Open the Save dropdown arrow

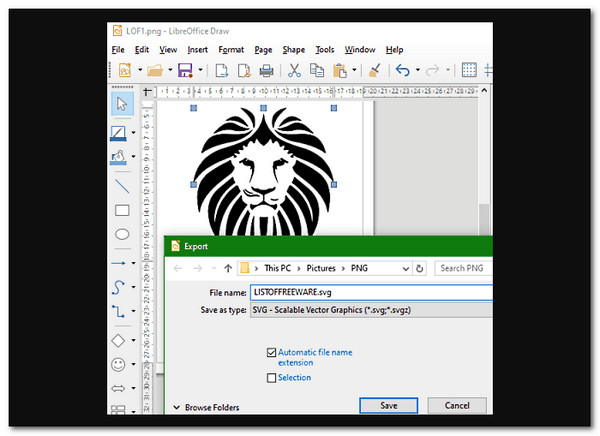(x=200, y=70)
